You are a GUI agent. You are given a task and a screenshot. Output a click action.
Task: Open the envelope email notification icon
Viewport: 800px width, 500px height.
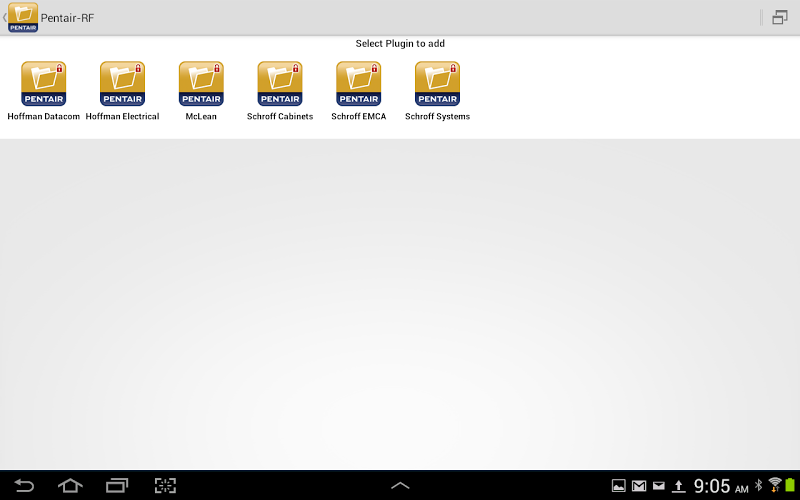(x=659, y=486)
